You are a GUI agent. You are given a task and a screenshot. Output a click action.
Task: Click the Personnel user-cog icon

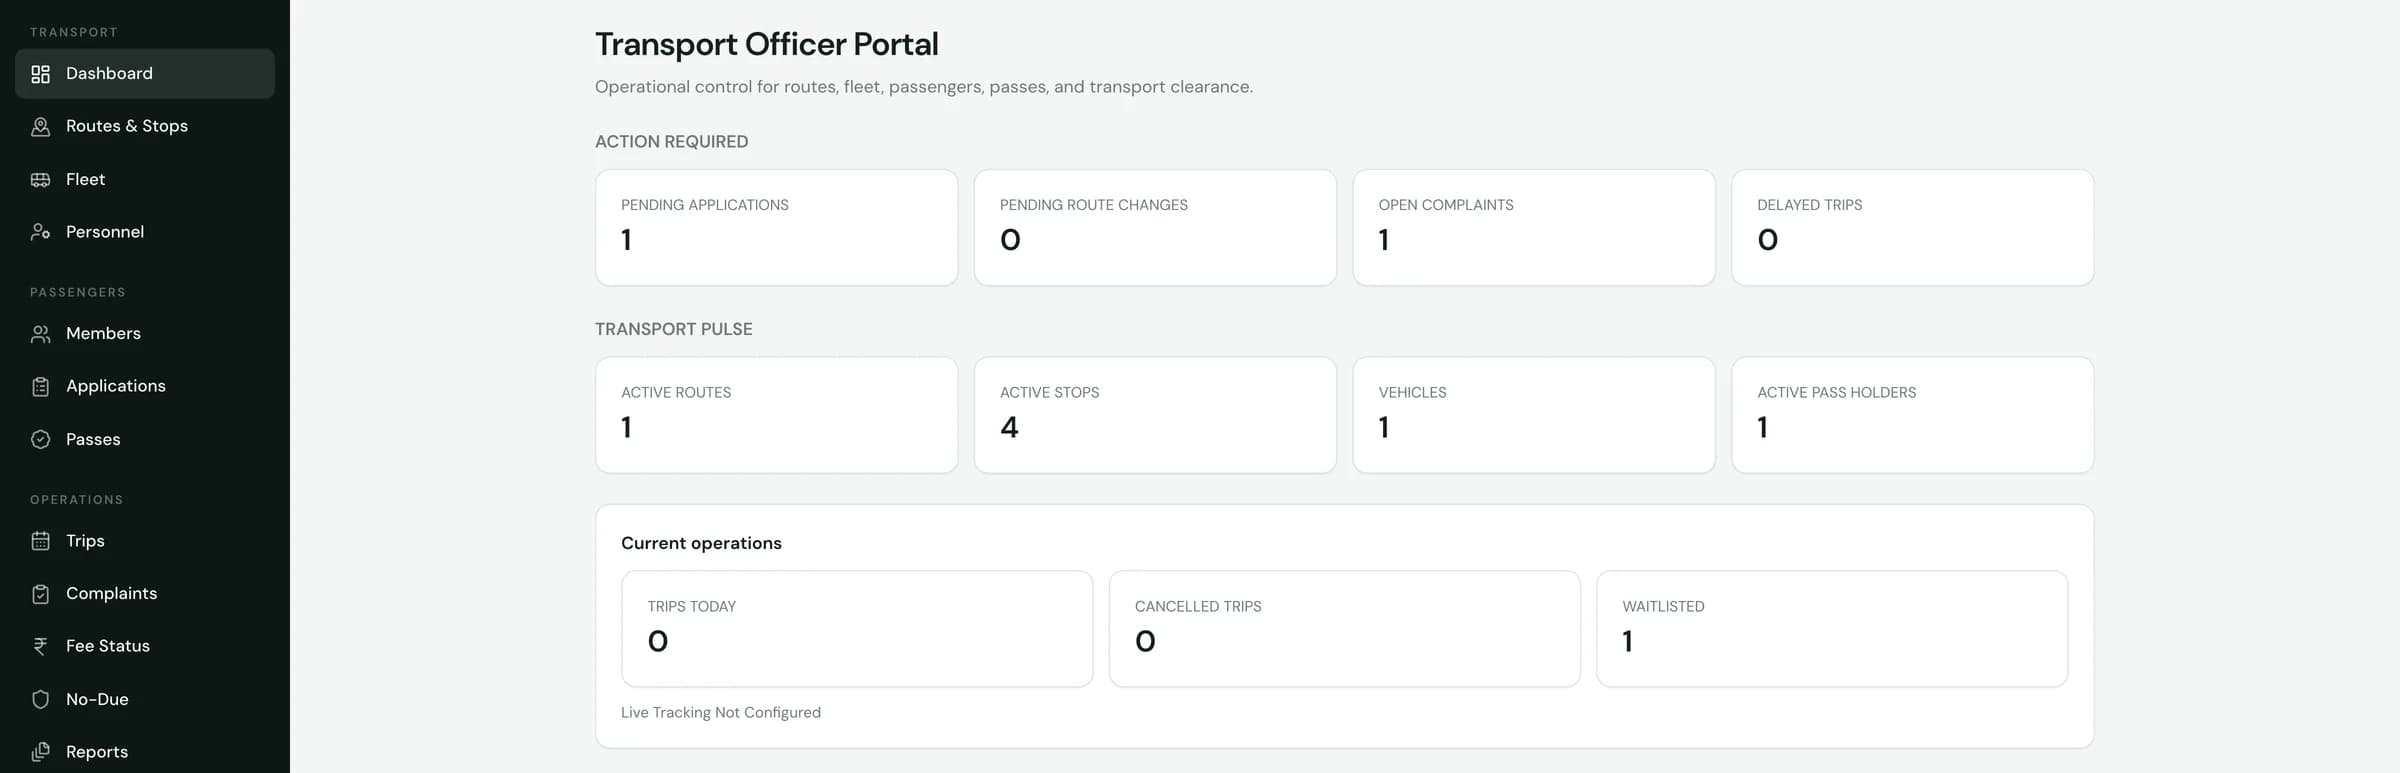[x=40, y=232]
